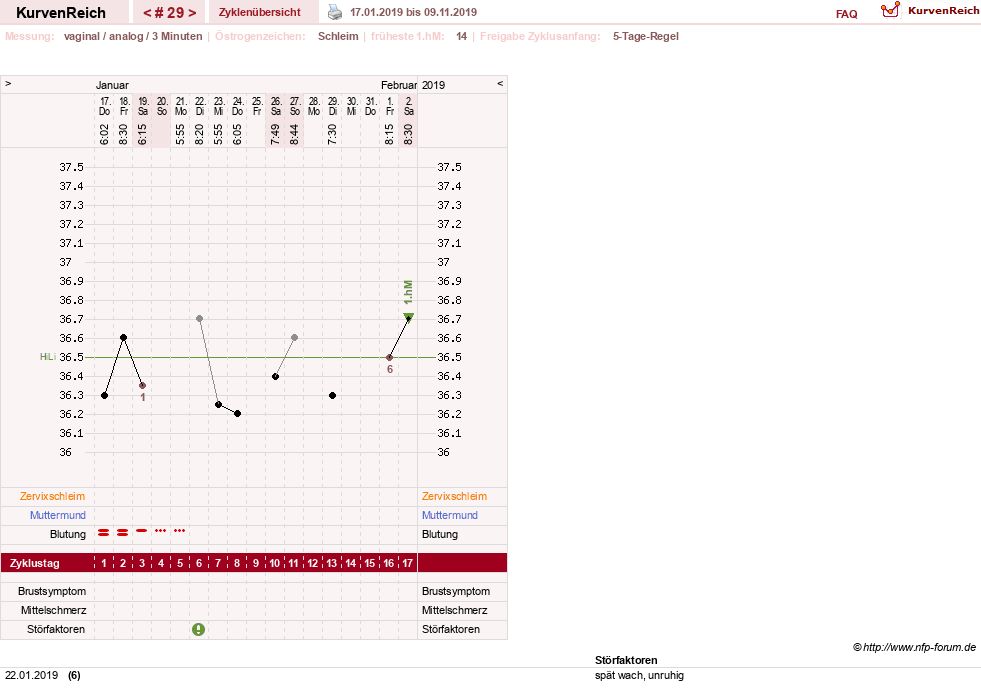Click the früheste 1.hM value 14
This screenshot has width=981, height=699.
click(462, 36)
